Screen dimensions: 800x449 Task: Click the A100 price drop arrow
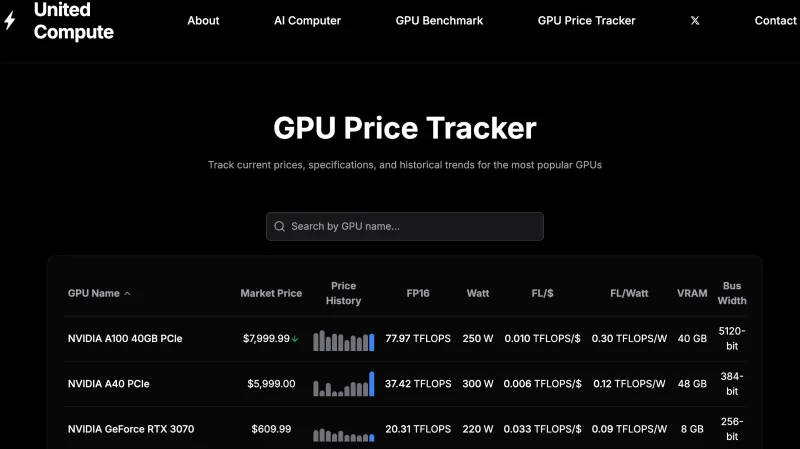click(295, 339)
